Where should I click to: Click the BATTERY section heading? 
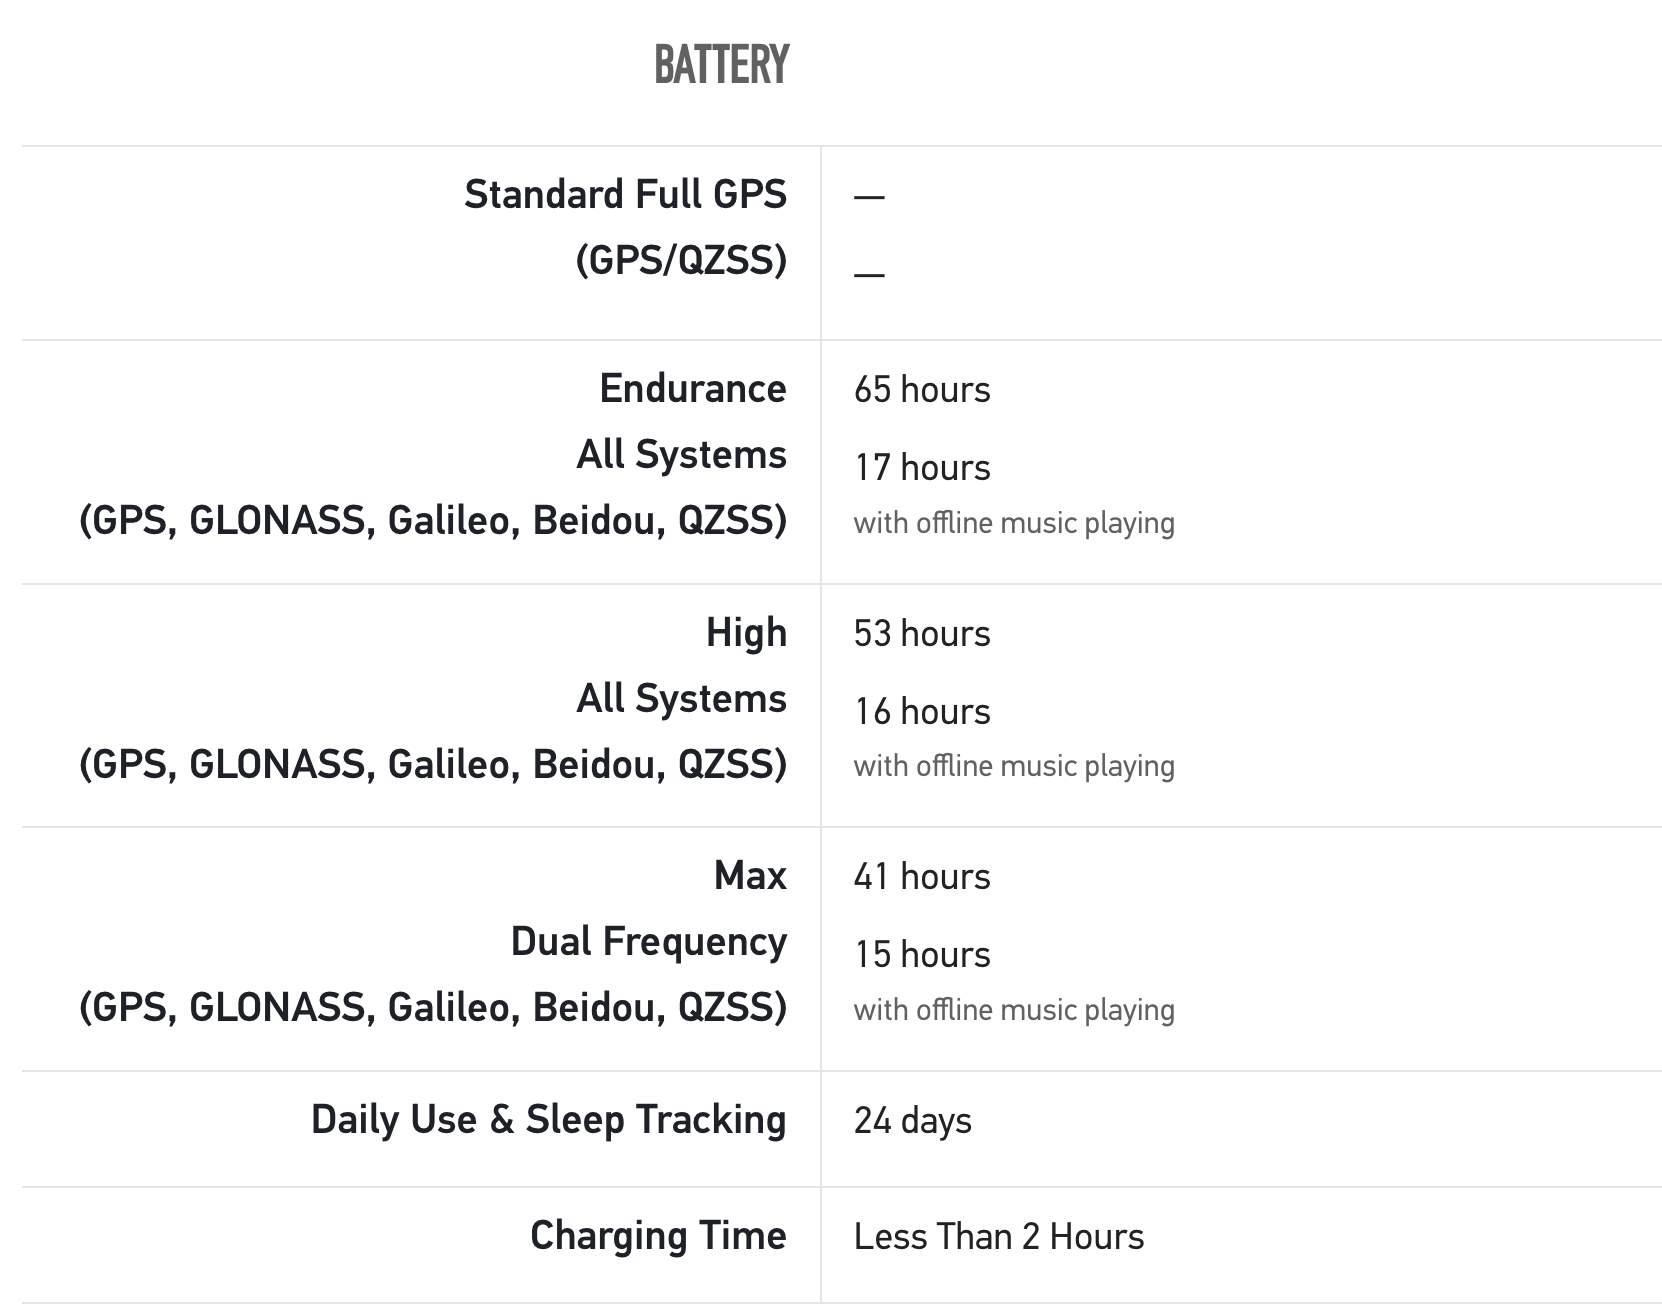point(721,65)
